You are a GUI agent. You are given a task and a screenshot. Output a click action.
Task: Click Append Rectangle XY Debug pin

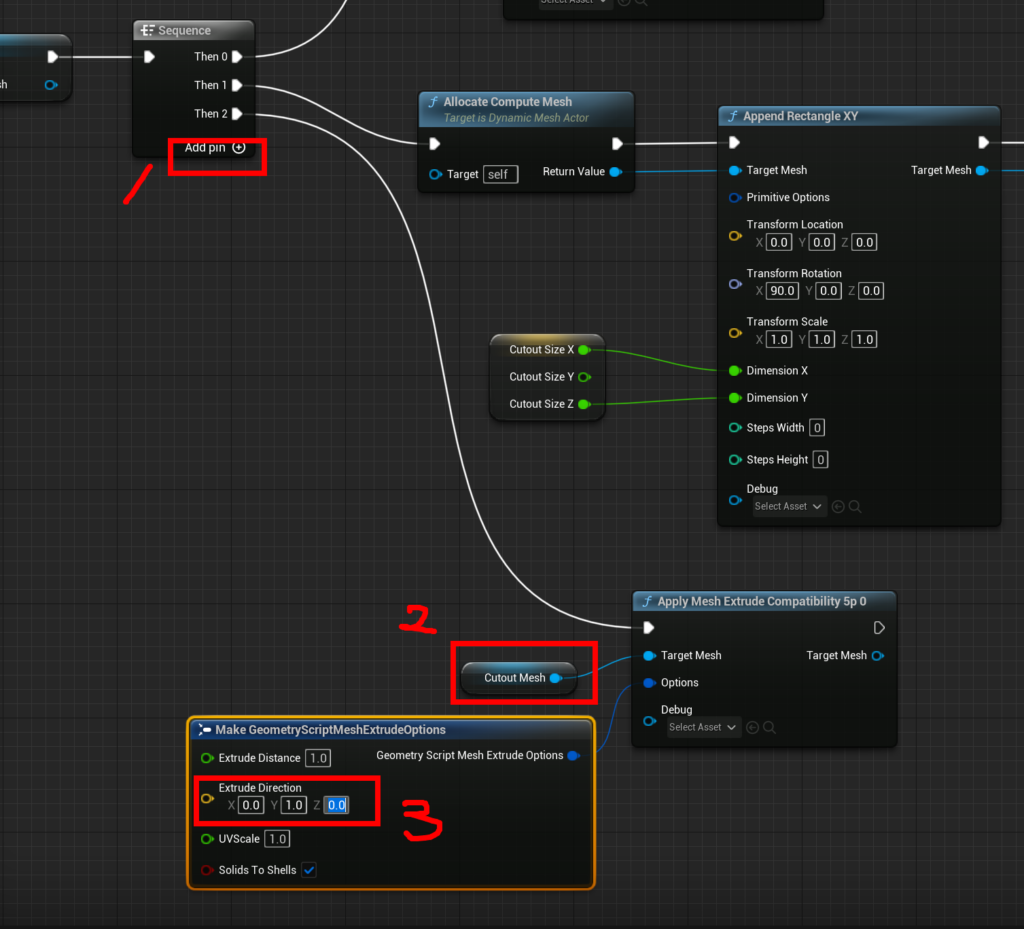tap(735, 500)
